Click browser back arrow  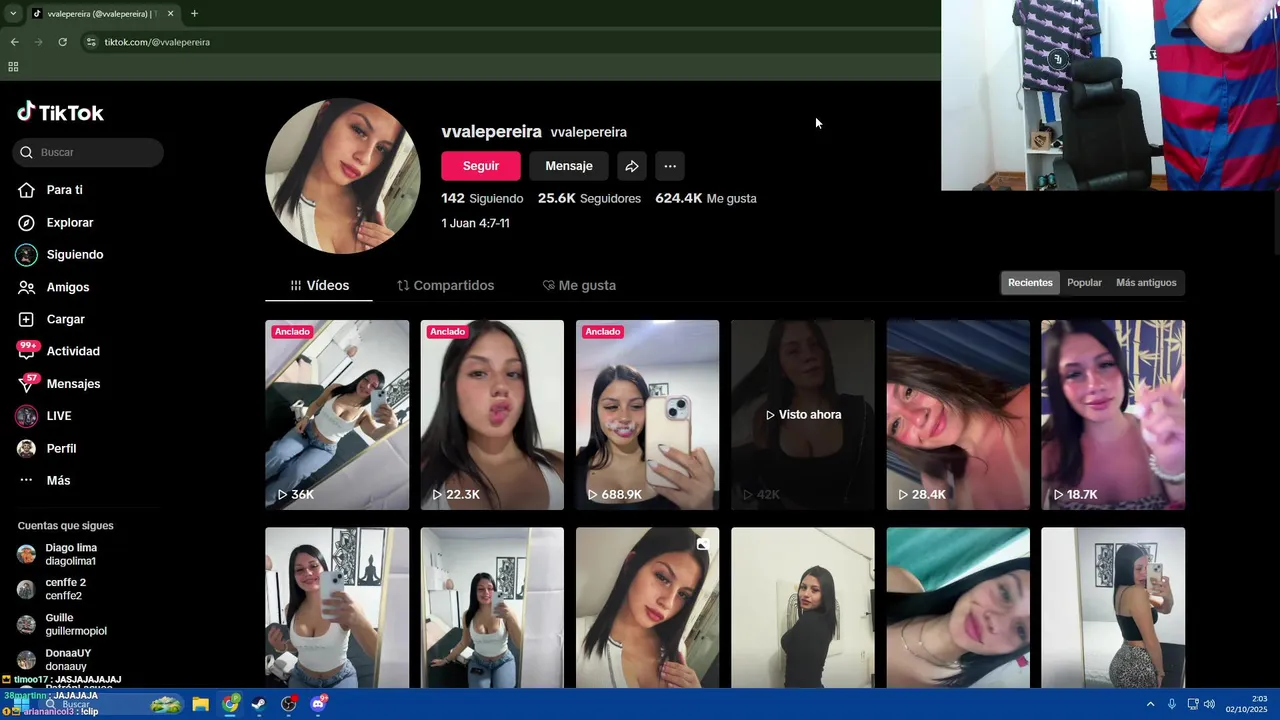point(14,42)
